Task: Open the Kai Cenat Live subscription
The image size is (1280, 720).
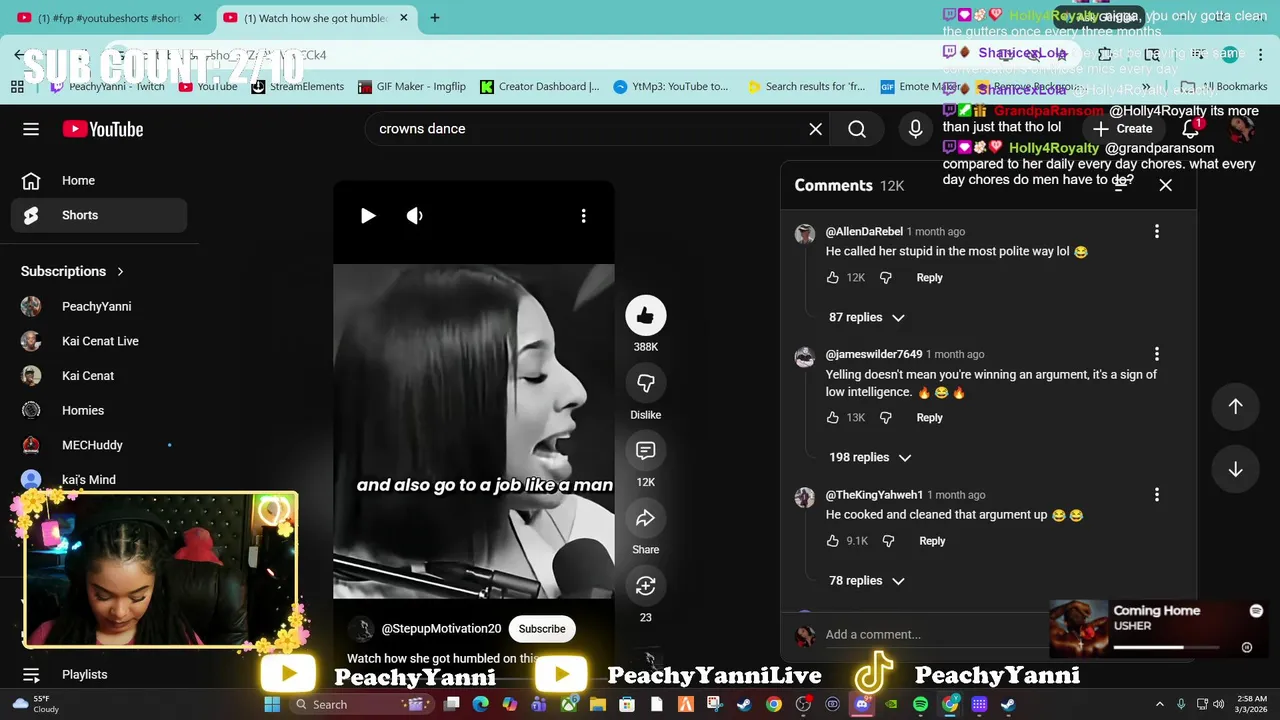Action: pos(99,341)
